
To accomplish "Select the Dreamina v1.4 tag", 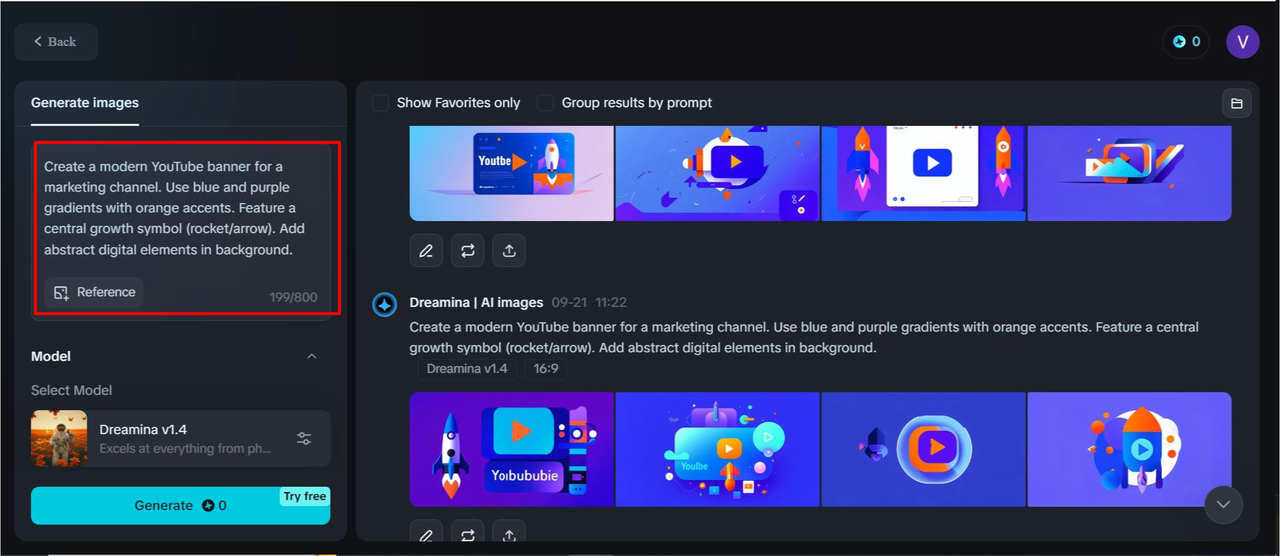I will (467, 368).
